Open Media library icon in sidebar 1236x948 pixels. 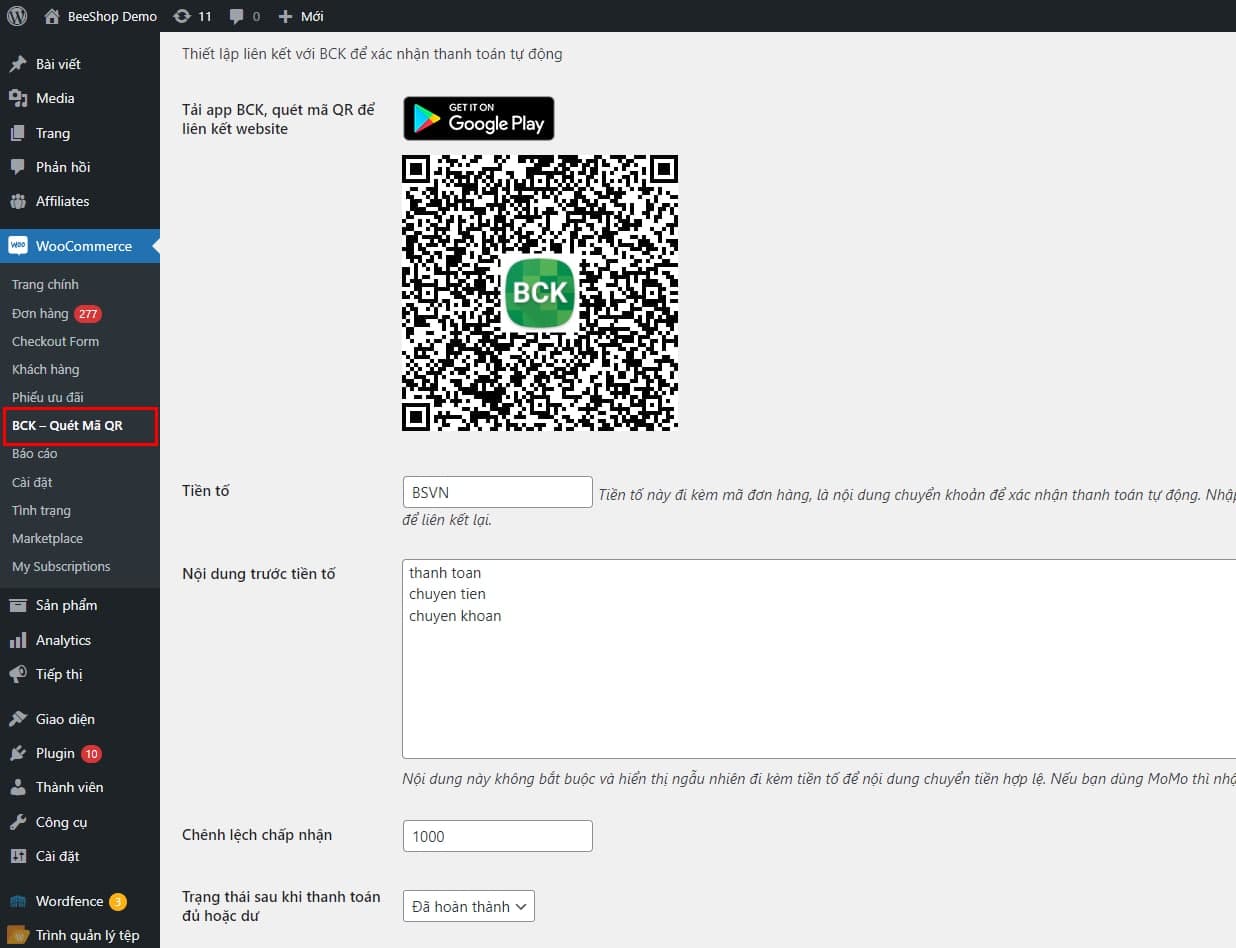[x=18, y=98]
